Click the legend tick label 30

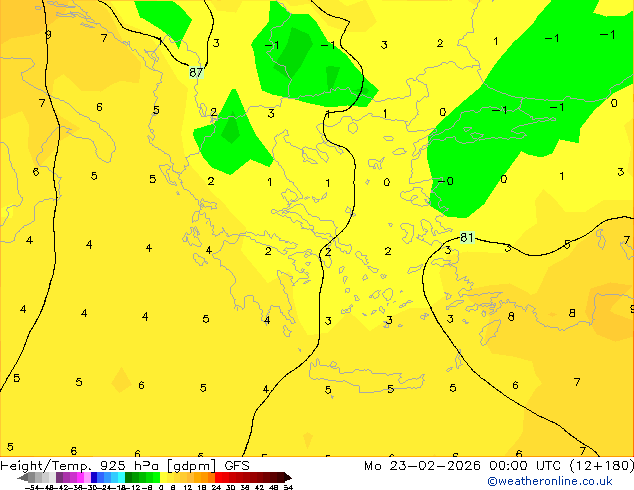pos(230,487)
